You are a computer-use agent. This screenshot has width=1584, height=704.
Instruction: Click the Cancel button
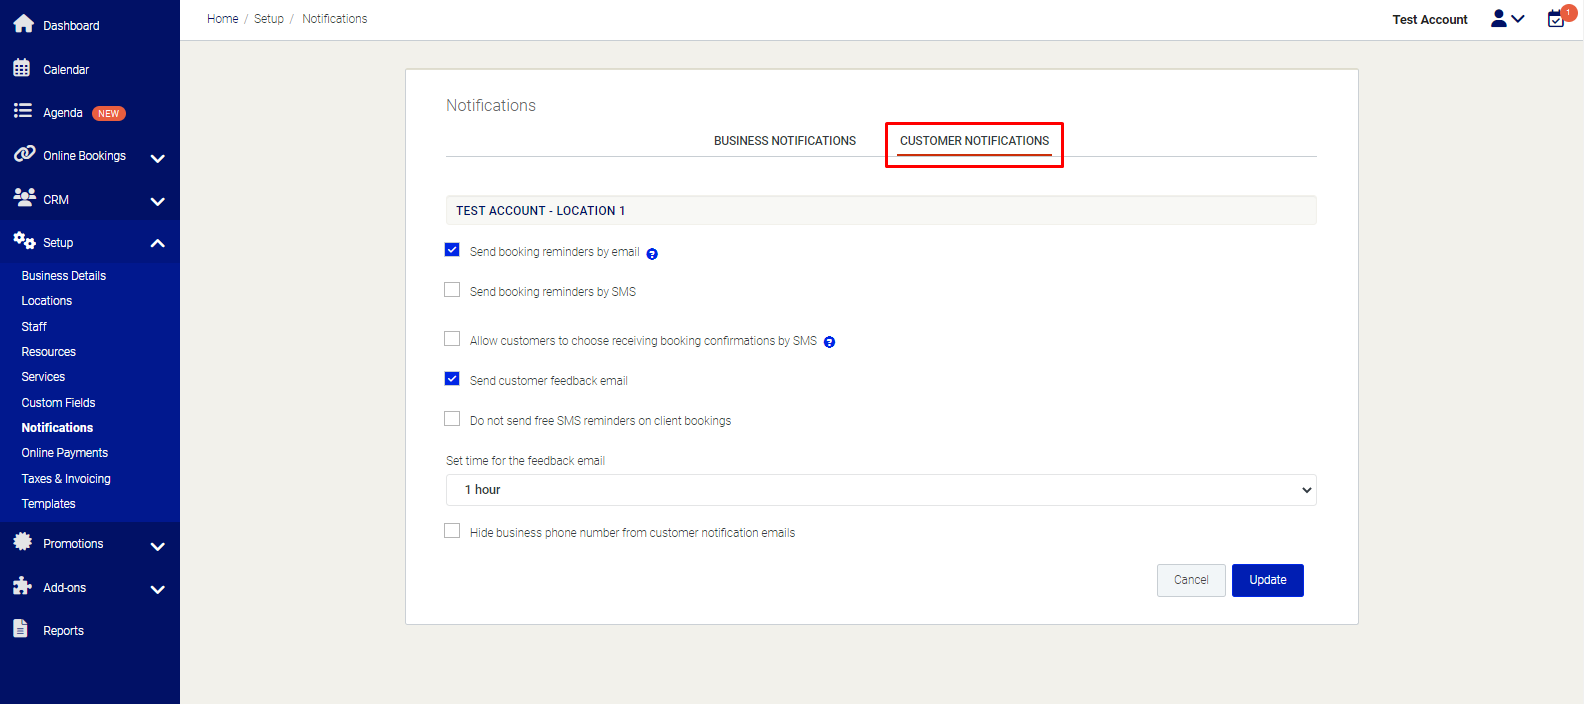(1191, 580)
